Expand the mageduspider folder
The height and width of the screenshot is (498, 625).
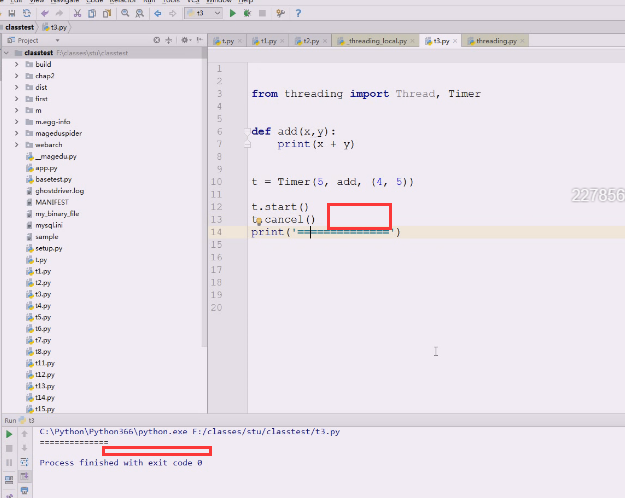(16, 133)
